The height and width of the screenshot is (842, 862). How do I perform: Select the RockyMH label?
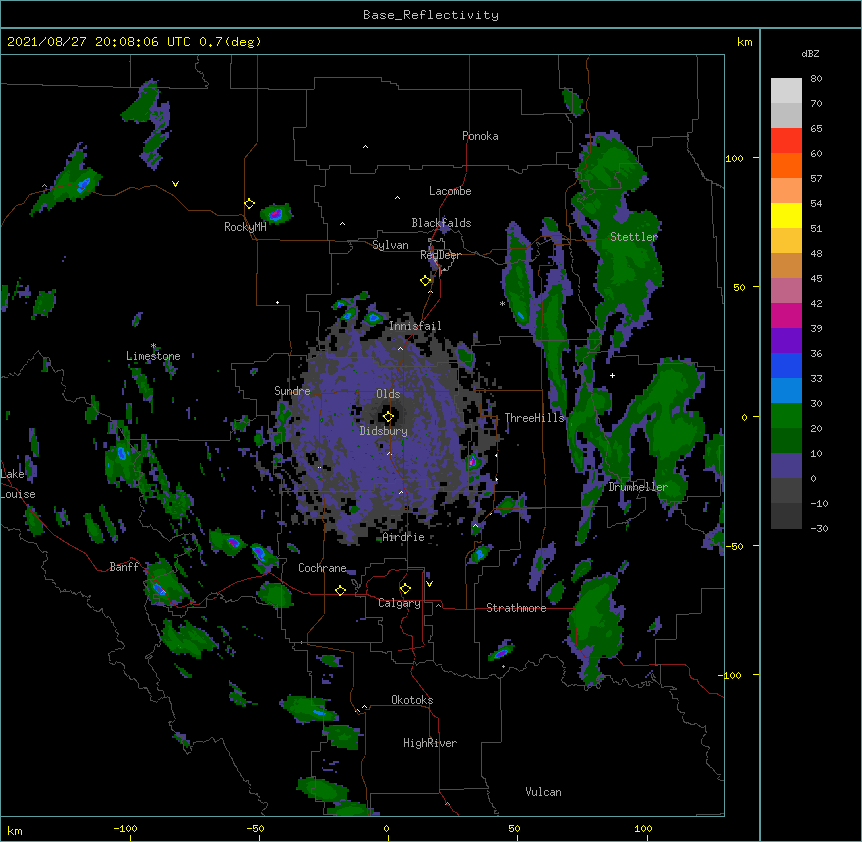point(245,227)
